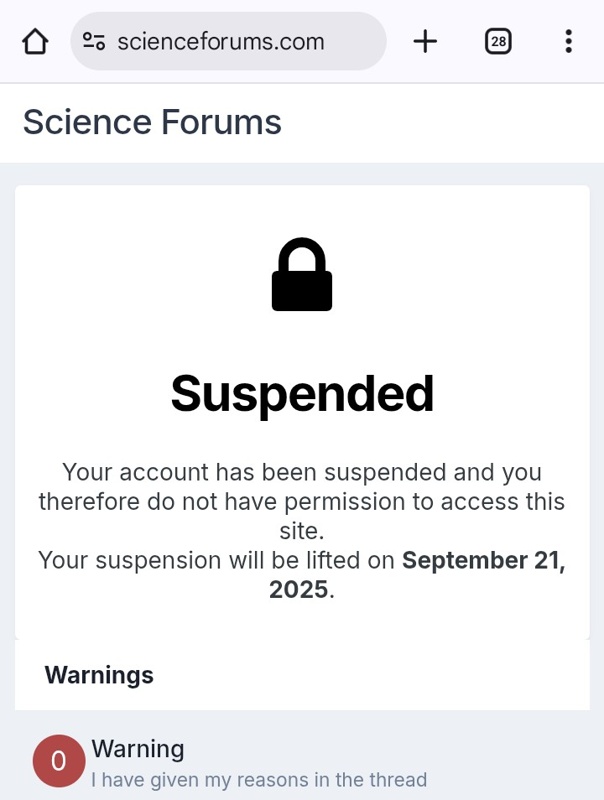Open site information tune icon
Screen dimensions: 604x800
(94, 41)
